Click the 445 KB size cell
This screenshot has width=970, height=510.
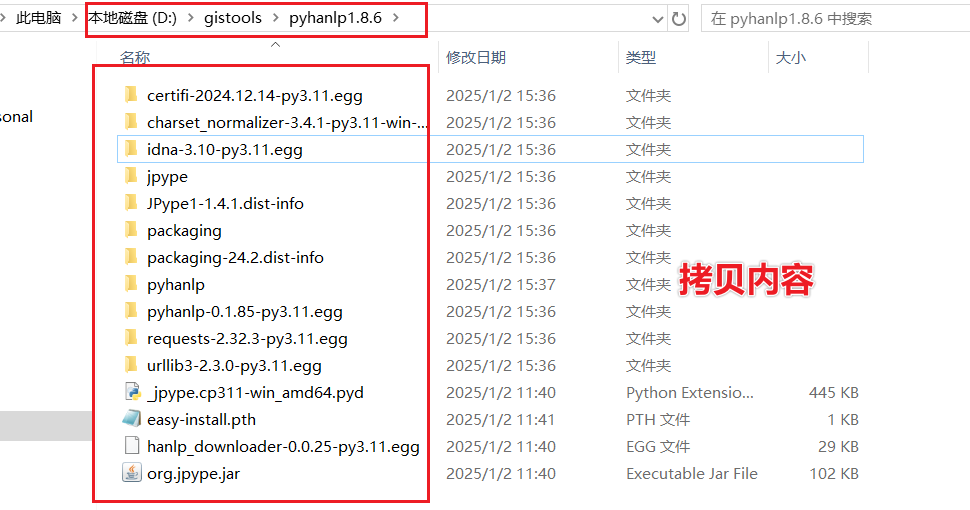tap(834, 392)
